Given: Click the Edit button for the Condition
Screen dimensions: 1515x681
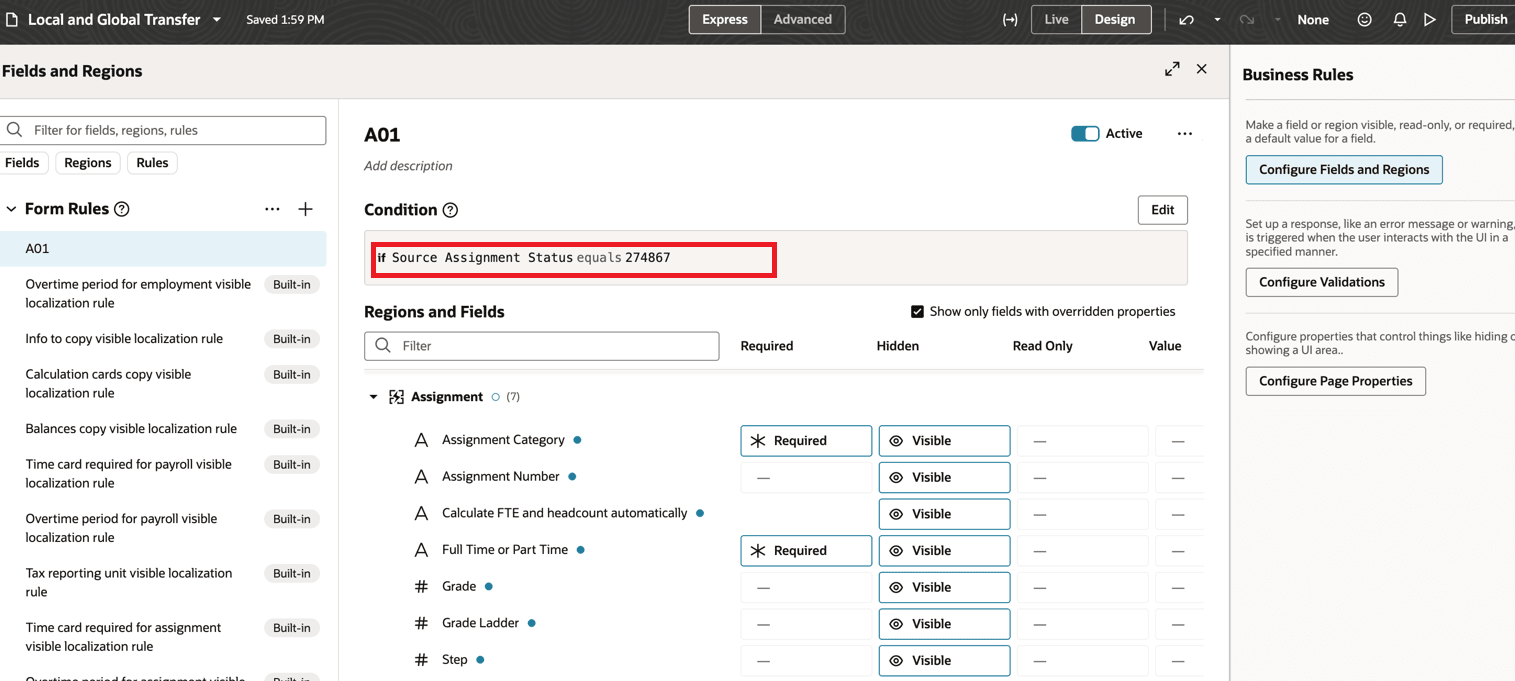Looking at the screenshot, I should pyautogui.click(x=1162, y=210).
